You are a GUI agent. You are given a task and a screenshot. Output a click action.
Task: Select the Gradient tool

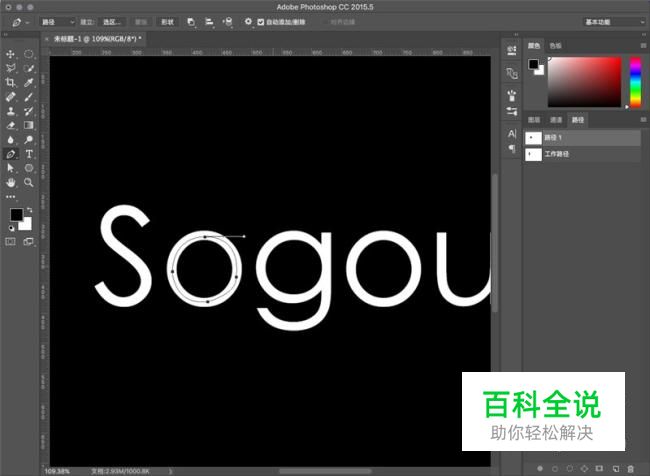(x=28, y=125)
